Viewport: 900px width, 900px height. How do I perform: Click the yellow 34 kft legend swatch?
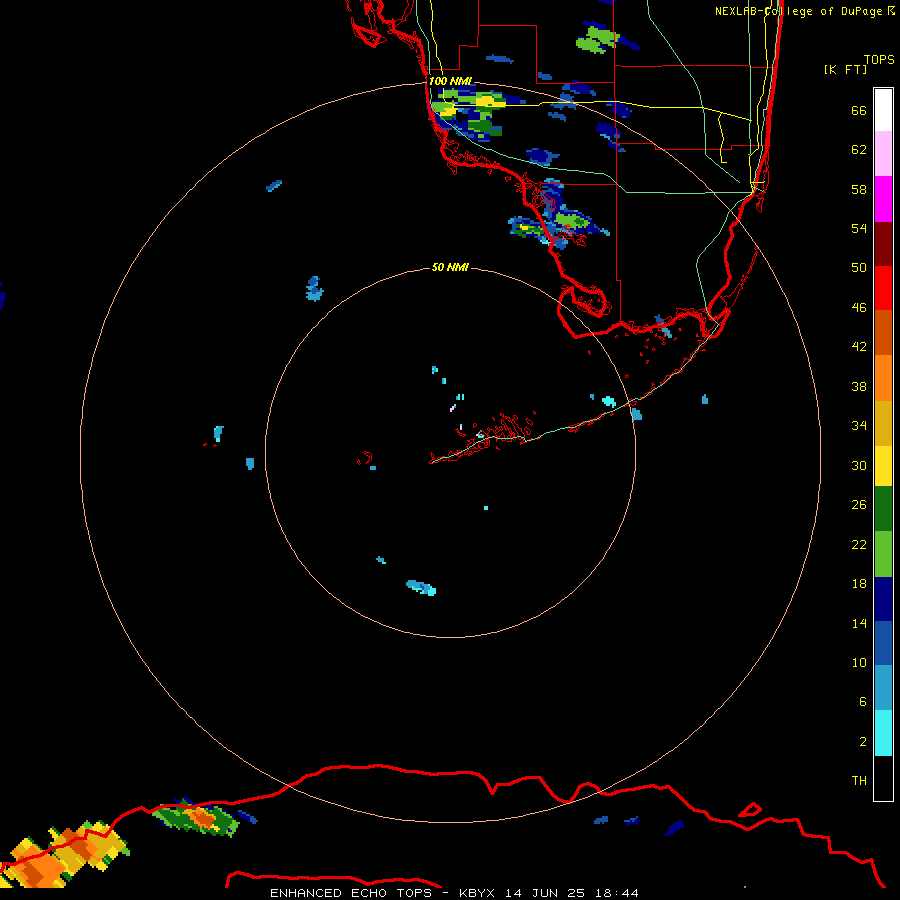[x=883, y=466]
